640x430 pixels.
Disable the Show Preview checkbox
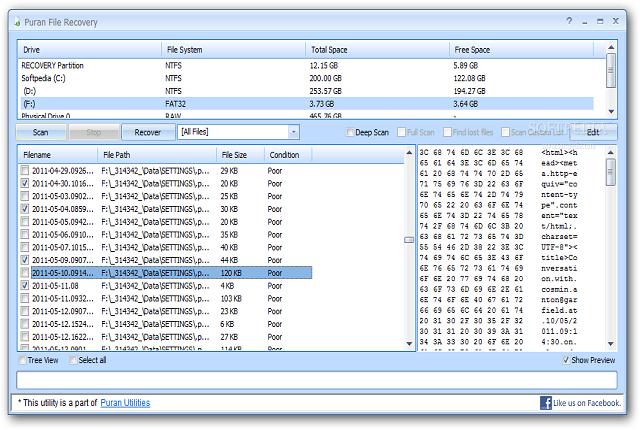coord(568,360)
